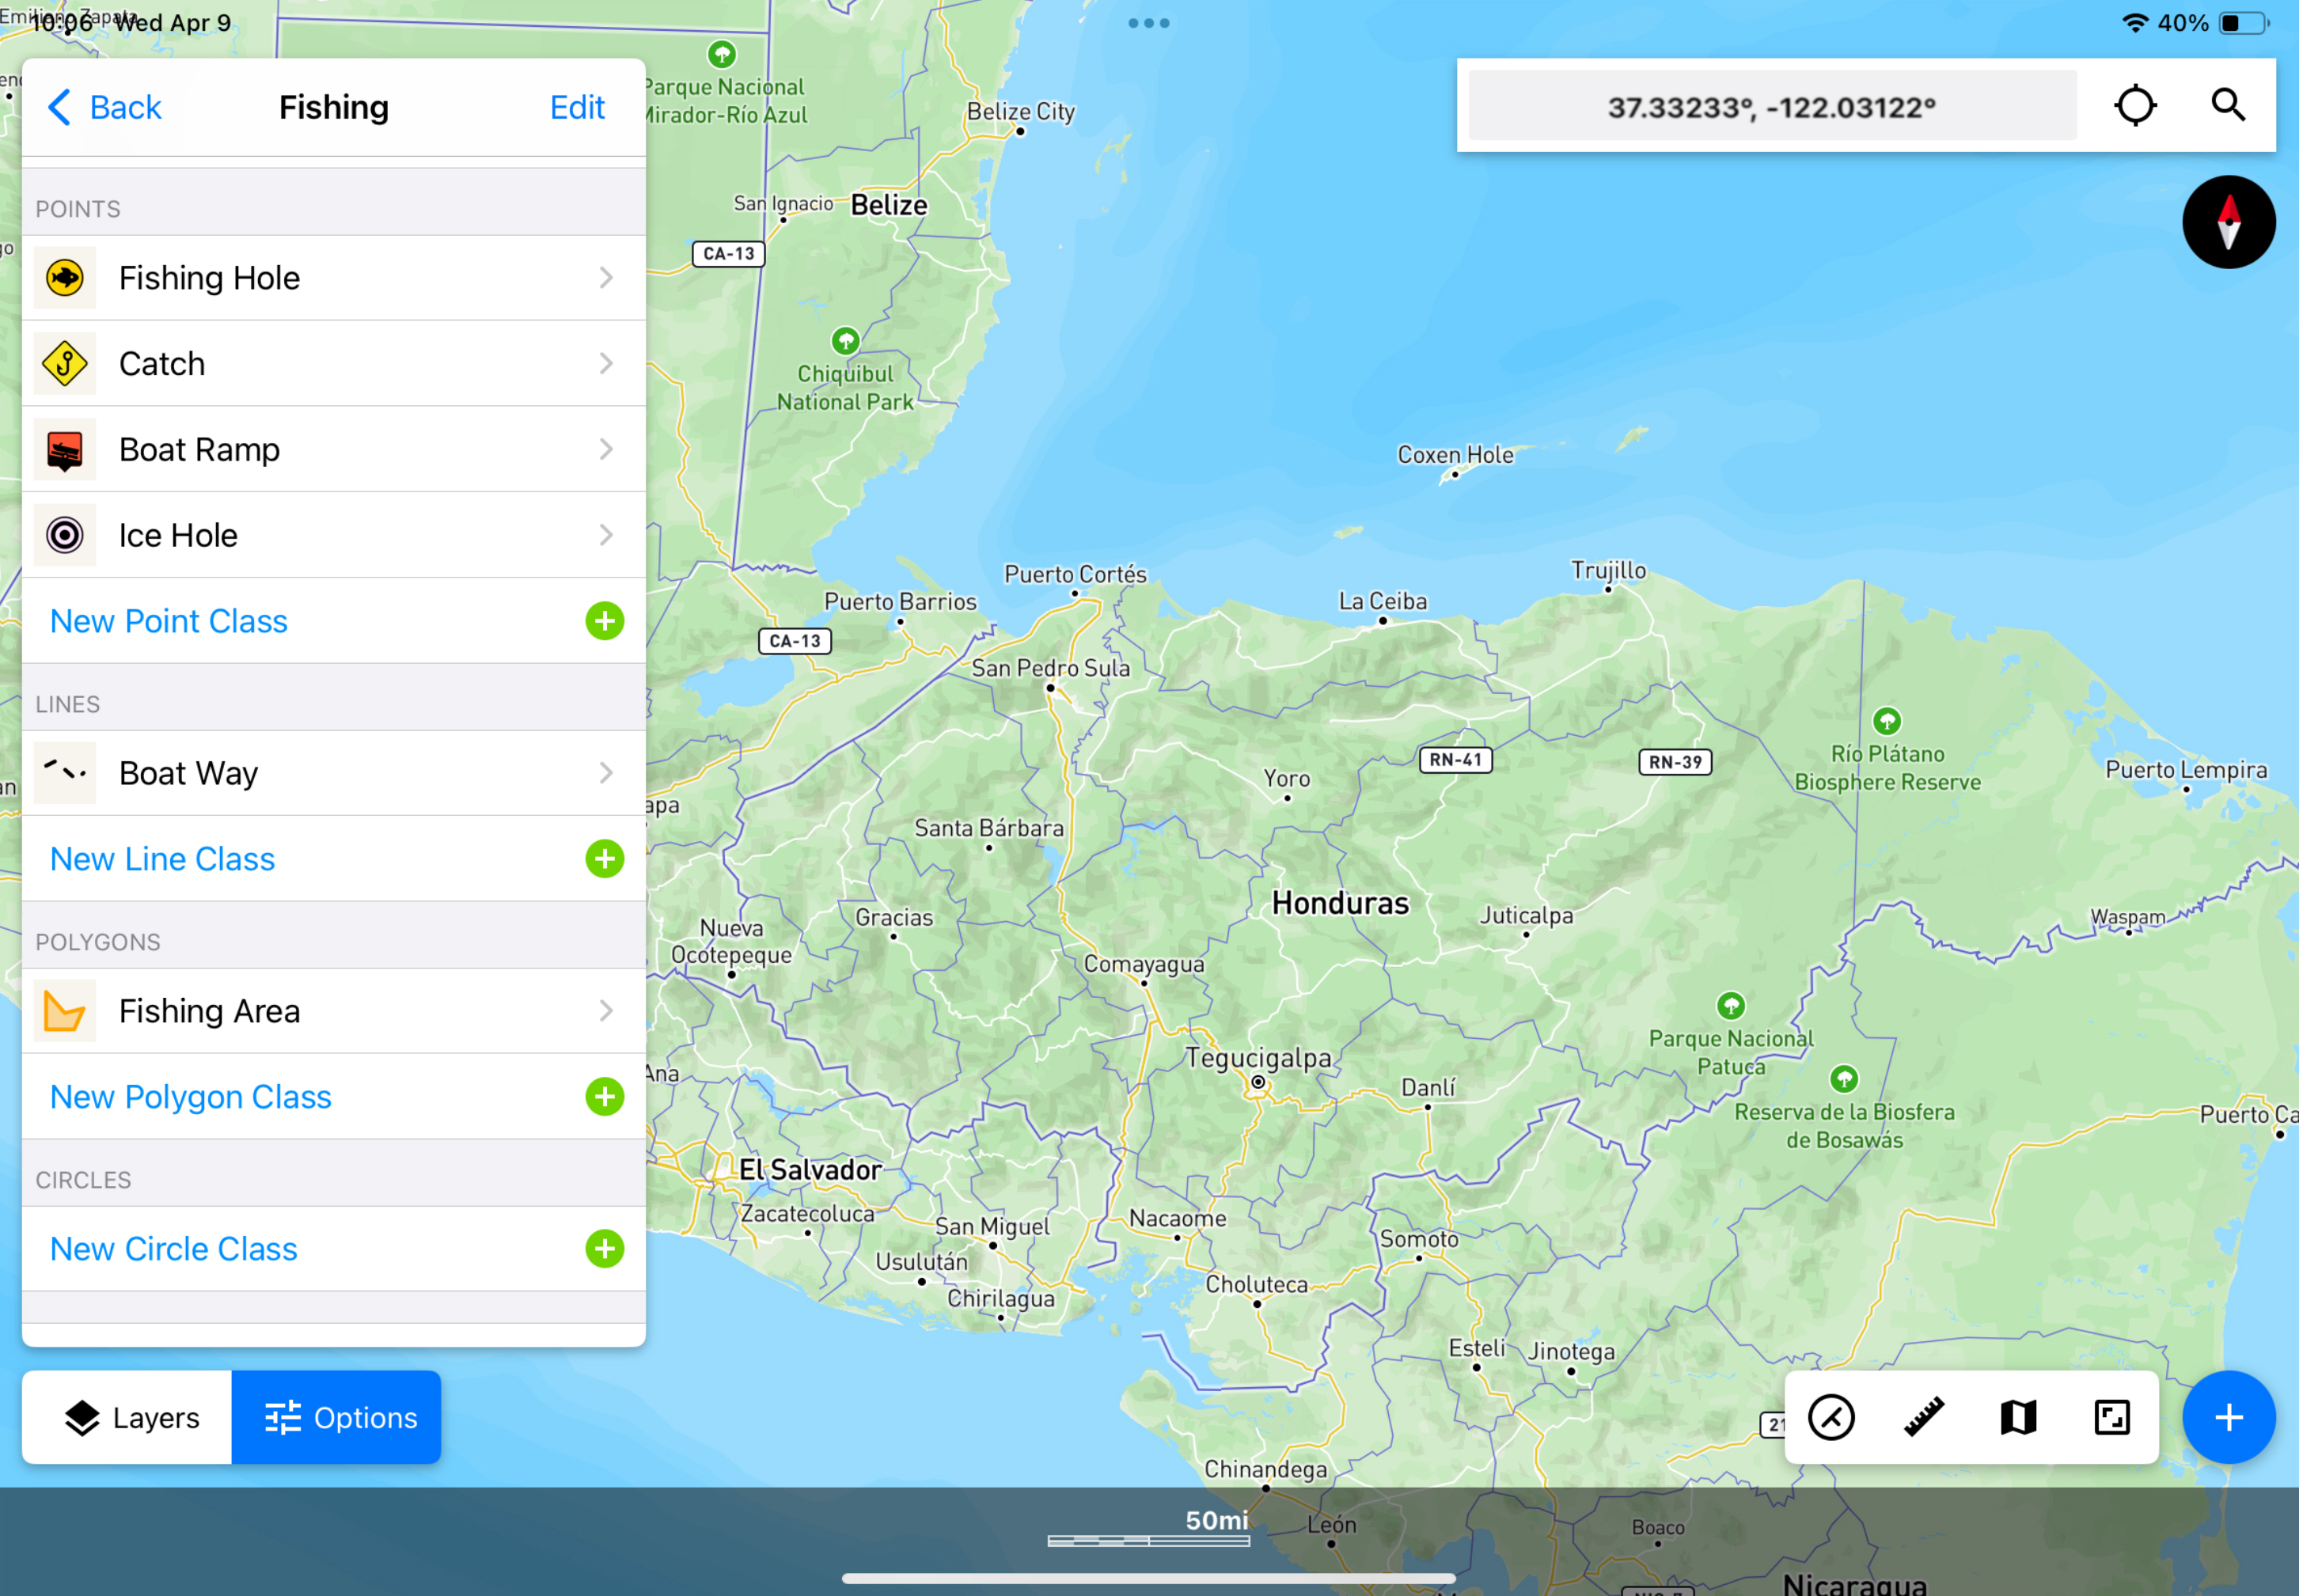Add a new point class with green plus
The height and width of the screenshot is (1596, 2299).
coord(604,621)
